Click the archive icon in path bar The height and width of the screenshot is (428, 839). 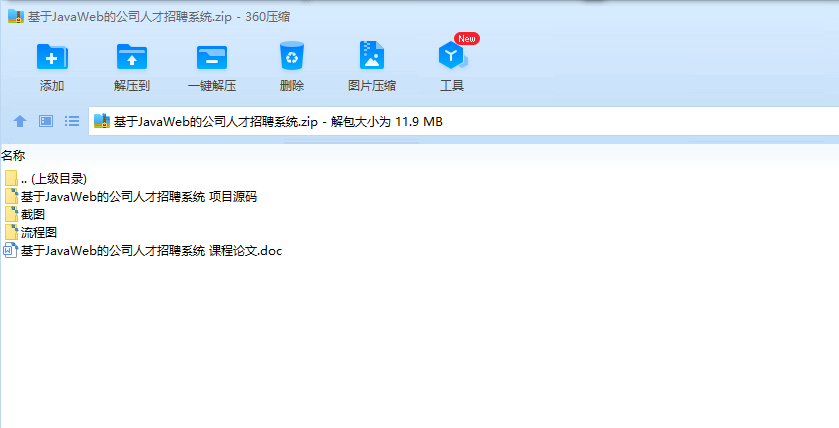point(102,121)
